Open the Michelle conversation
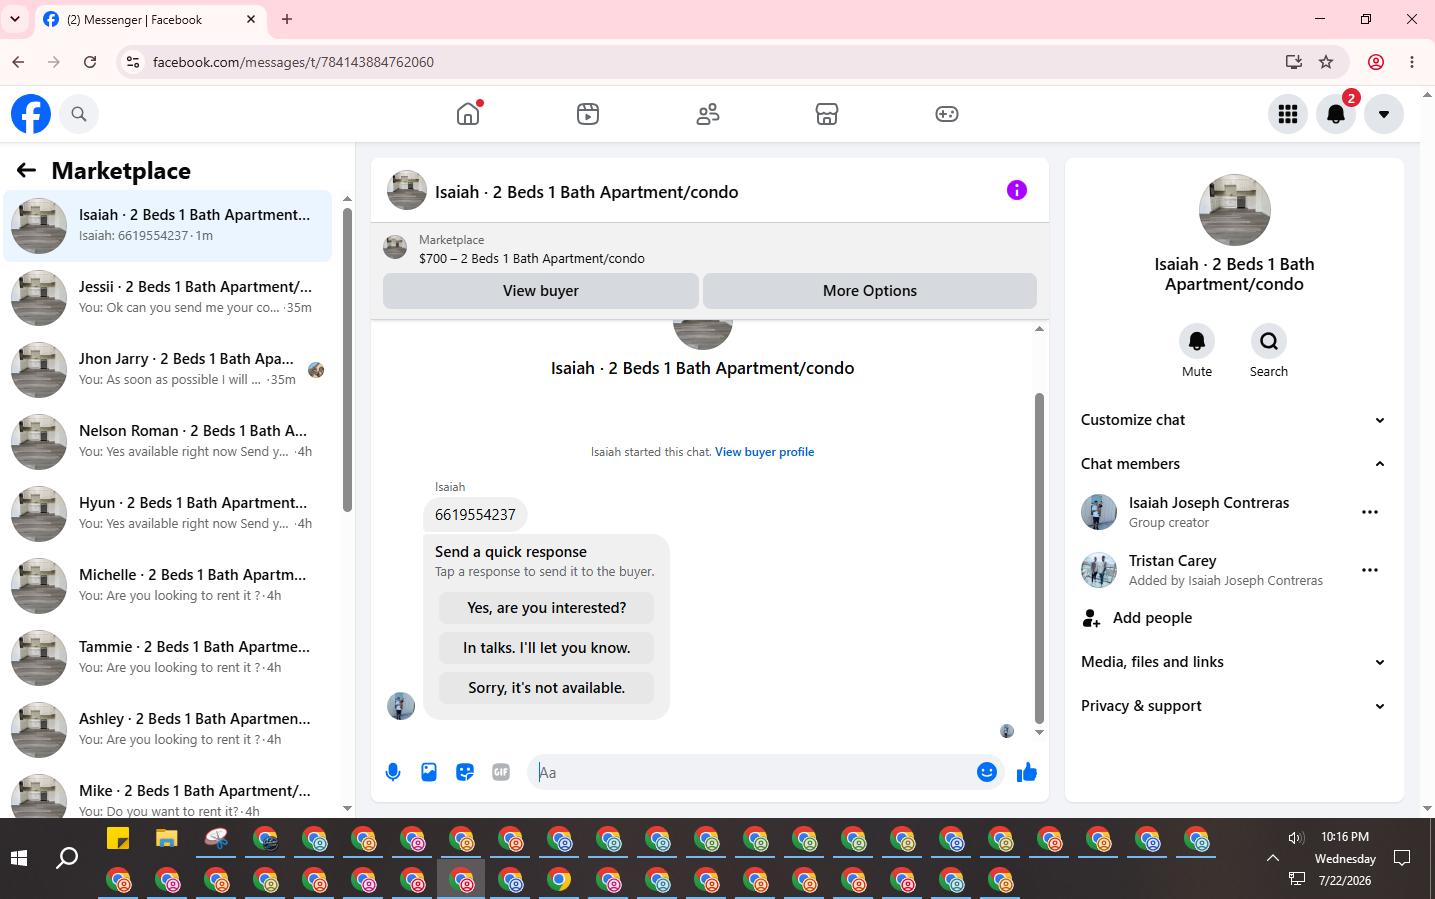Screen dimensions: 1435x899 tap(168, 586)
